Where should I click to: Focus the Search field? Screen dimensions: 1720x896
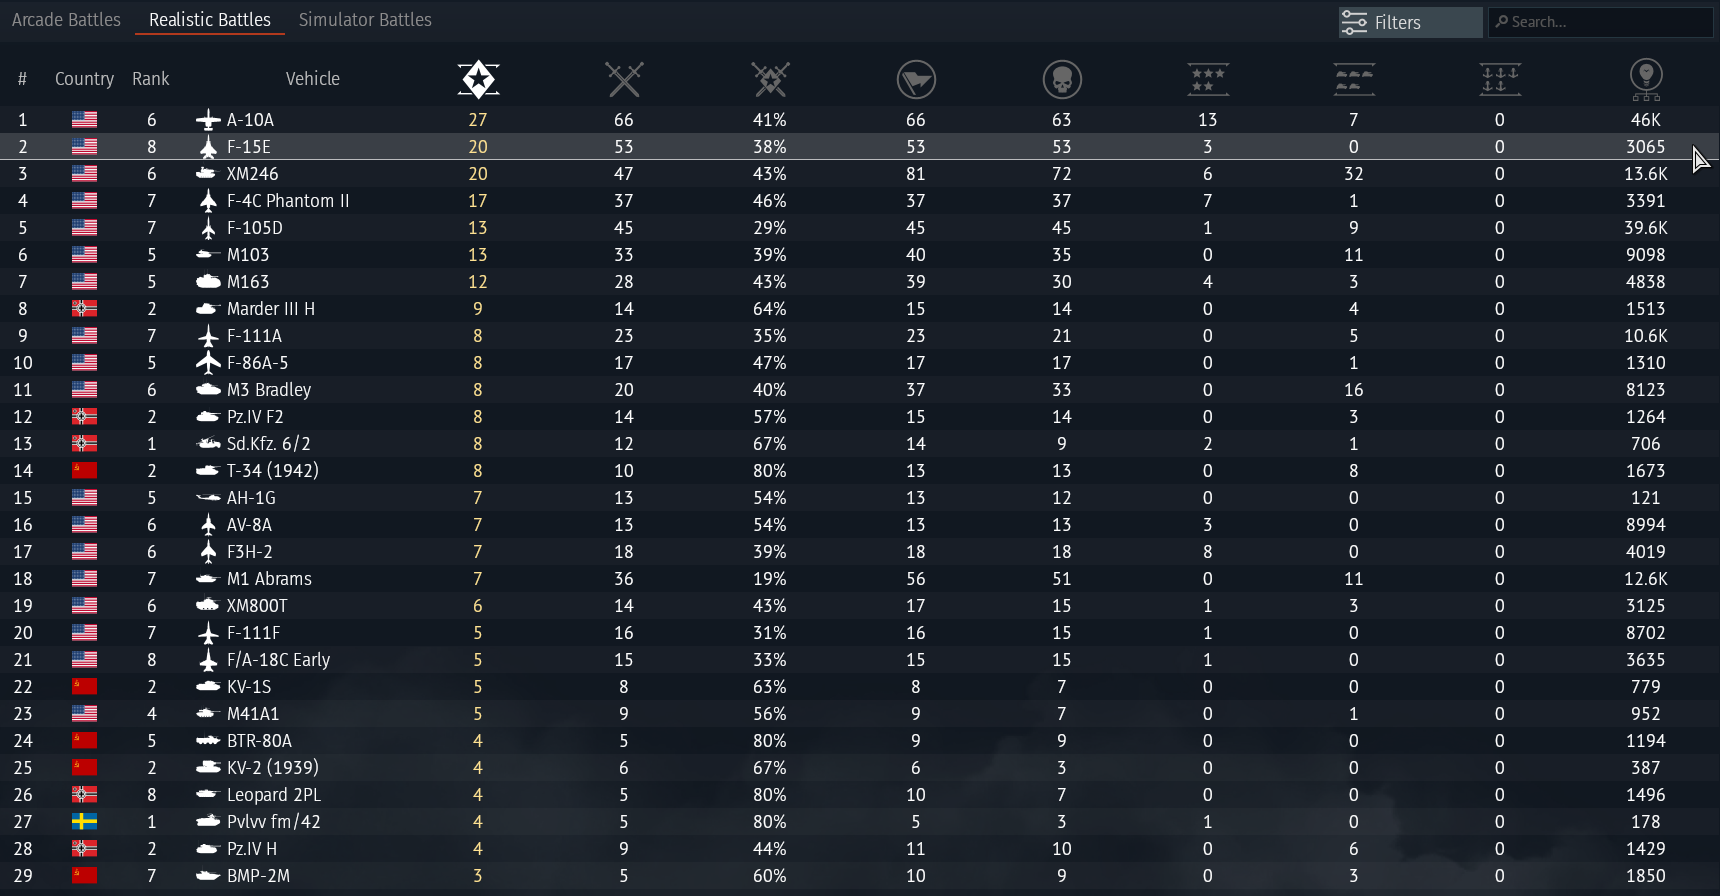click(1600, 22)
